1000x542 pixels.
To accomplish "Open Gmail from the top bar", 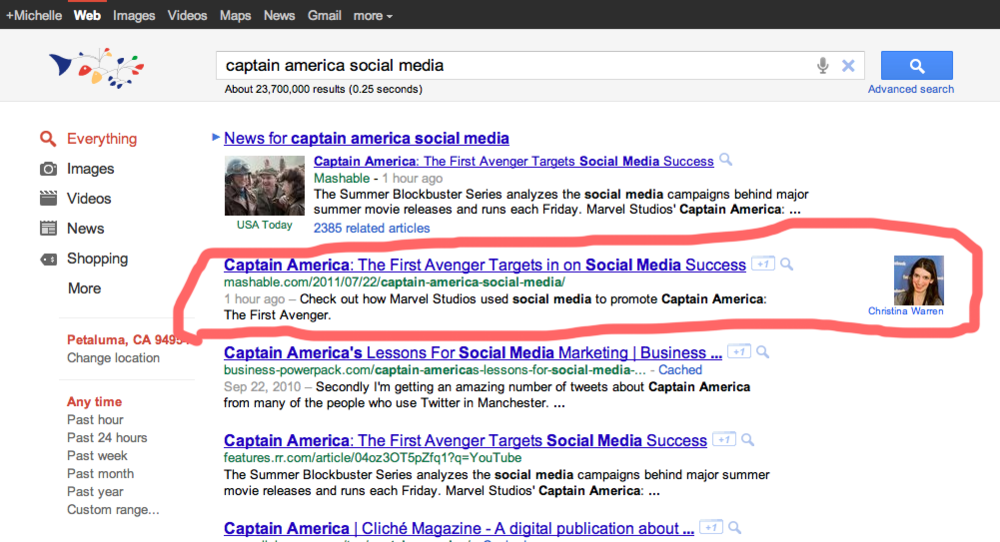I will pos(325,15).
